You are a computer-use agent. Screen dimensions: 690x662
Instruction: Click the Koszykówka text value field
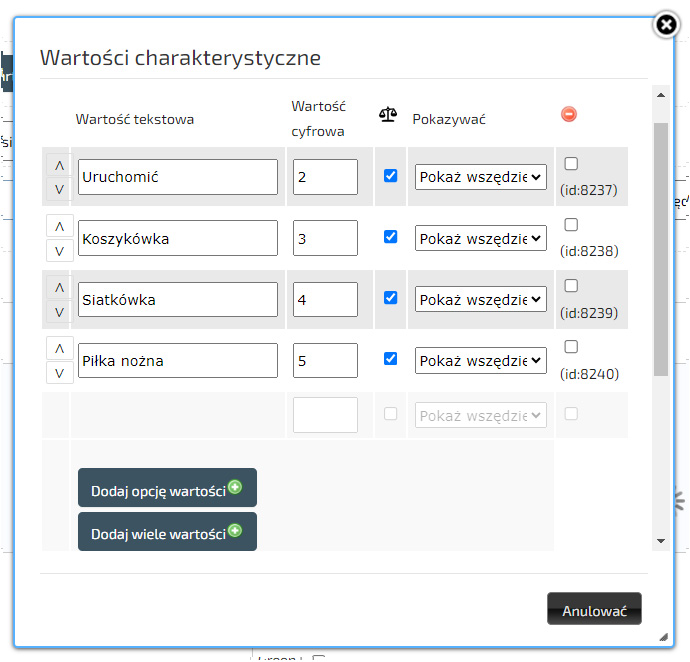[177, 239]
